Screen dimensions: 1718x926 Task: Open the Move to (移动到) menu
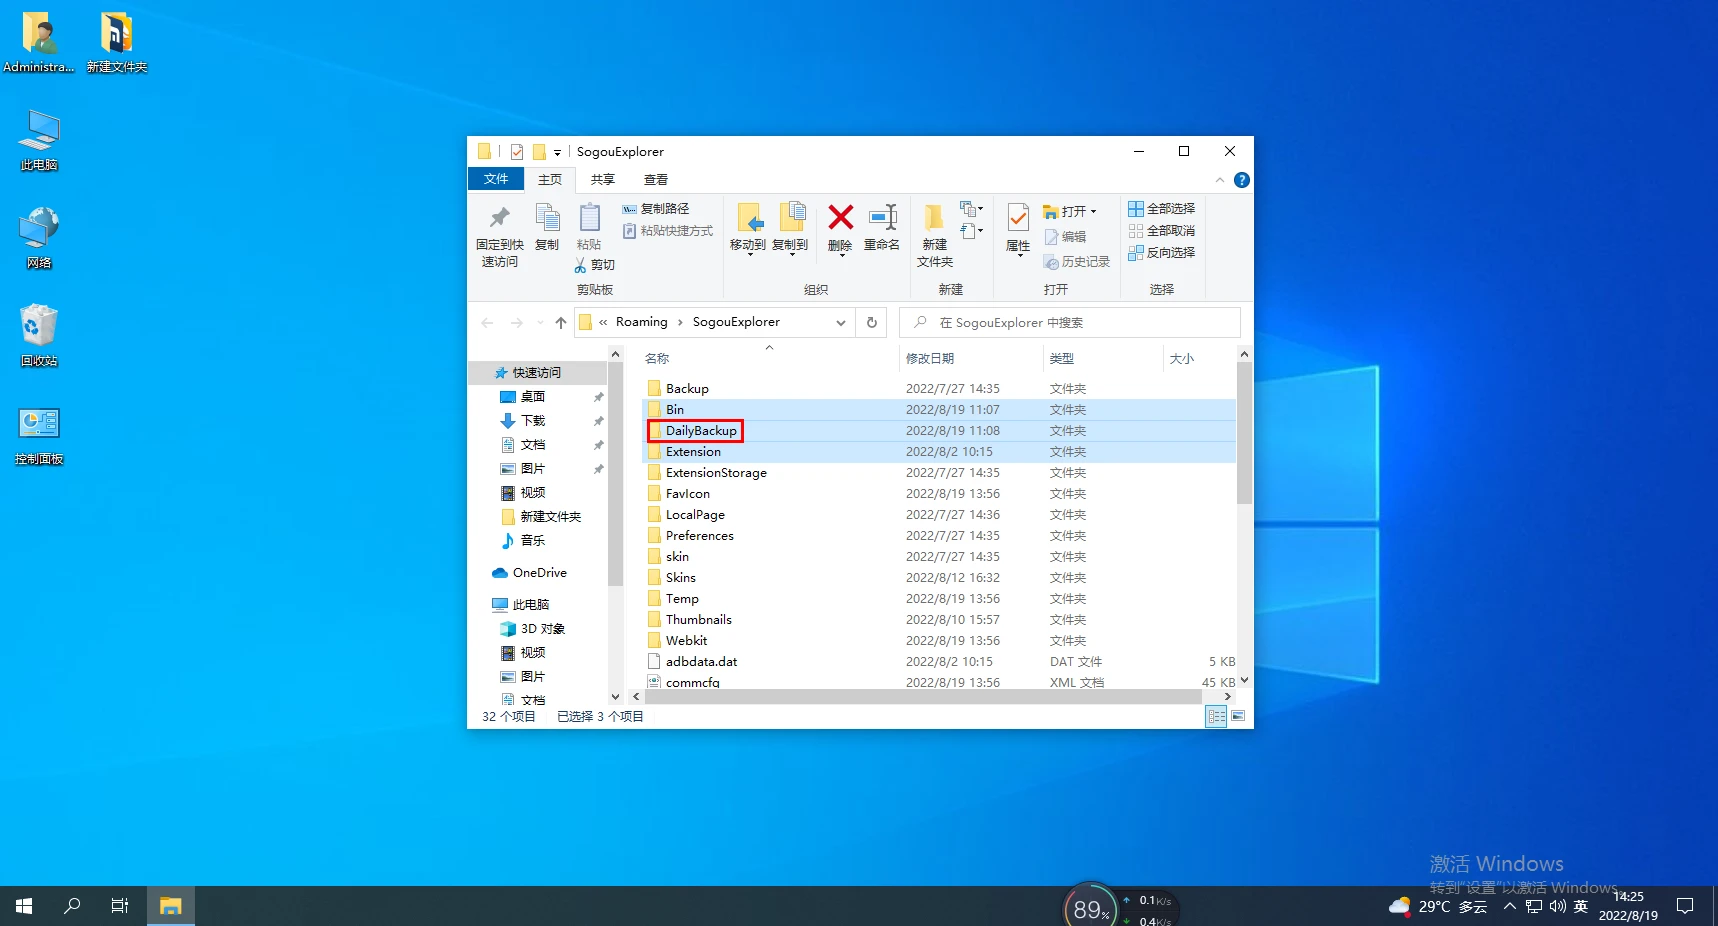click(748, 229)
